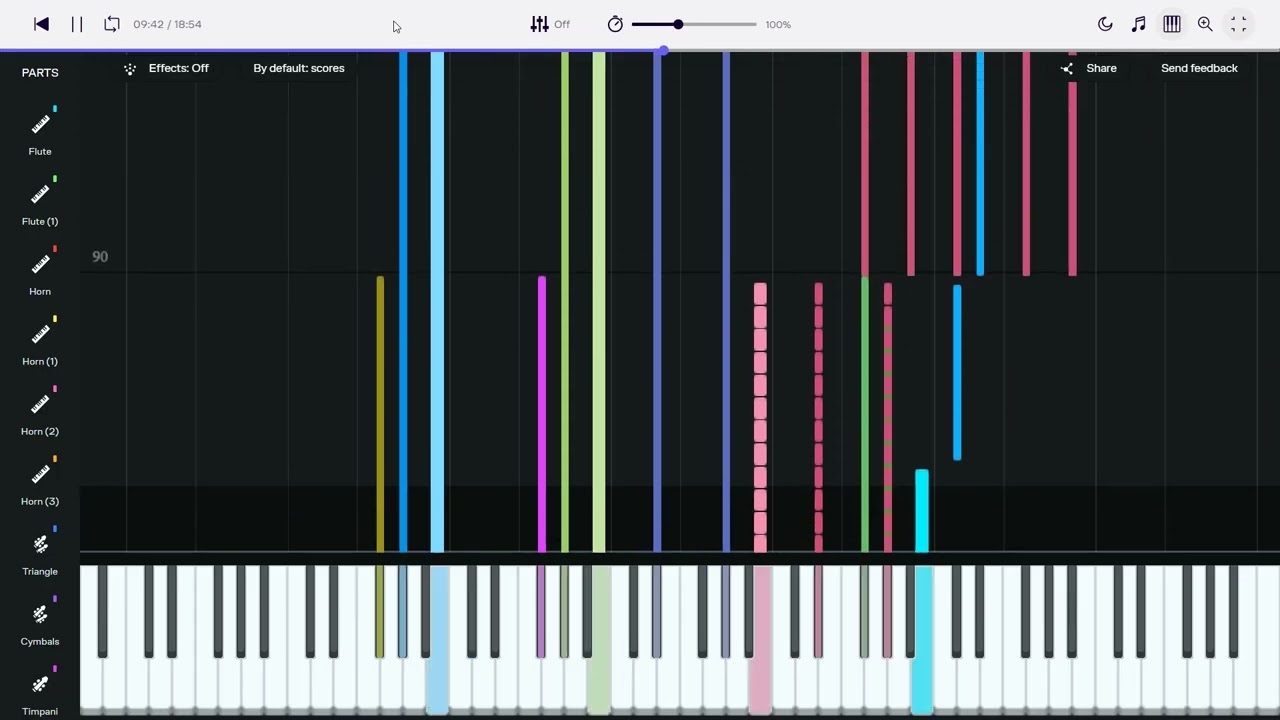Select the Horn part icon
The height and width of the screenshot is (720, 1280).
click(40, 264)
